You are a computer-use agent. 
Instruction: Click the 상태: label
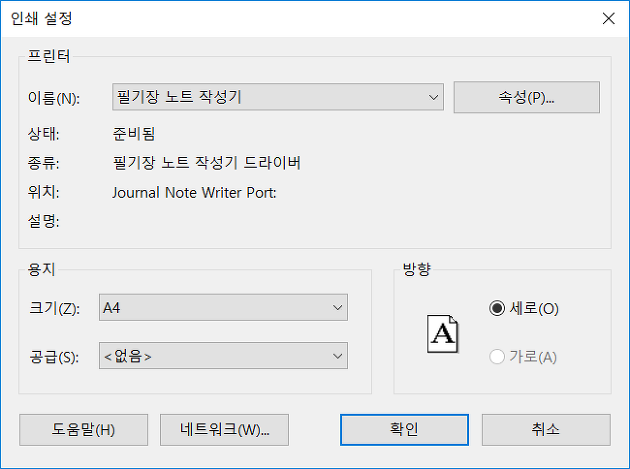coord(43,134)
